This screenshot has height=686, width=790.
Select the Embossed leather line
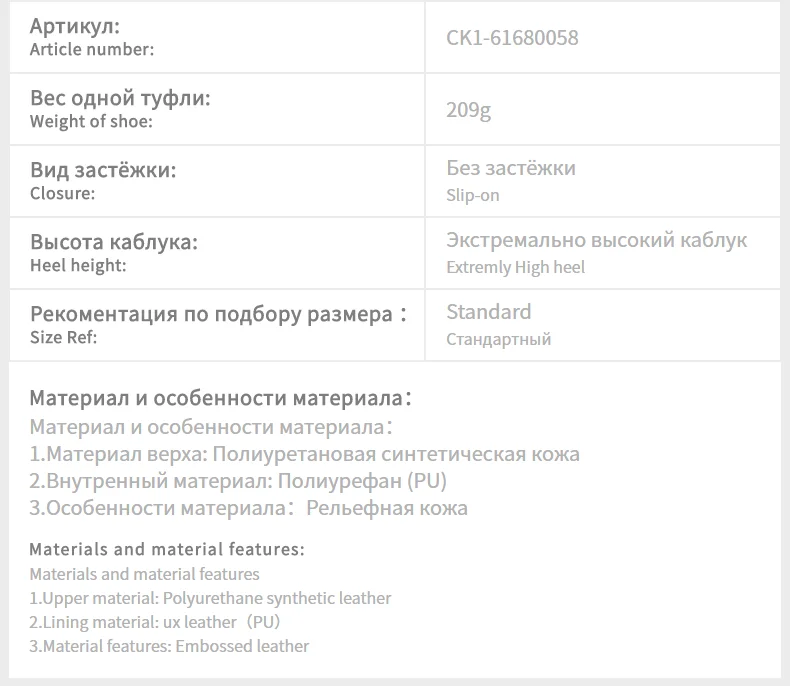click(x=169, y=646)
